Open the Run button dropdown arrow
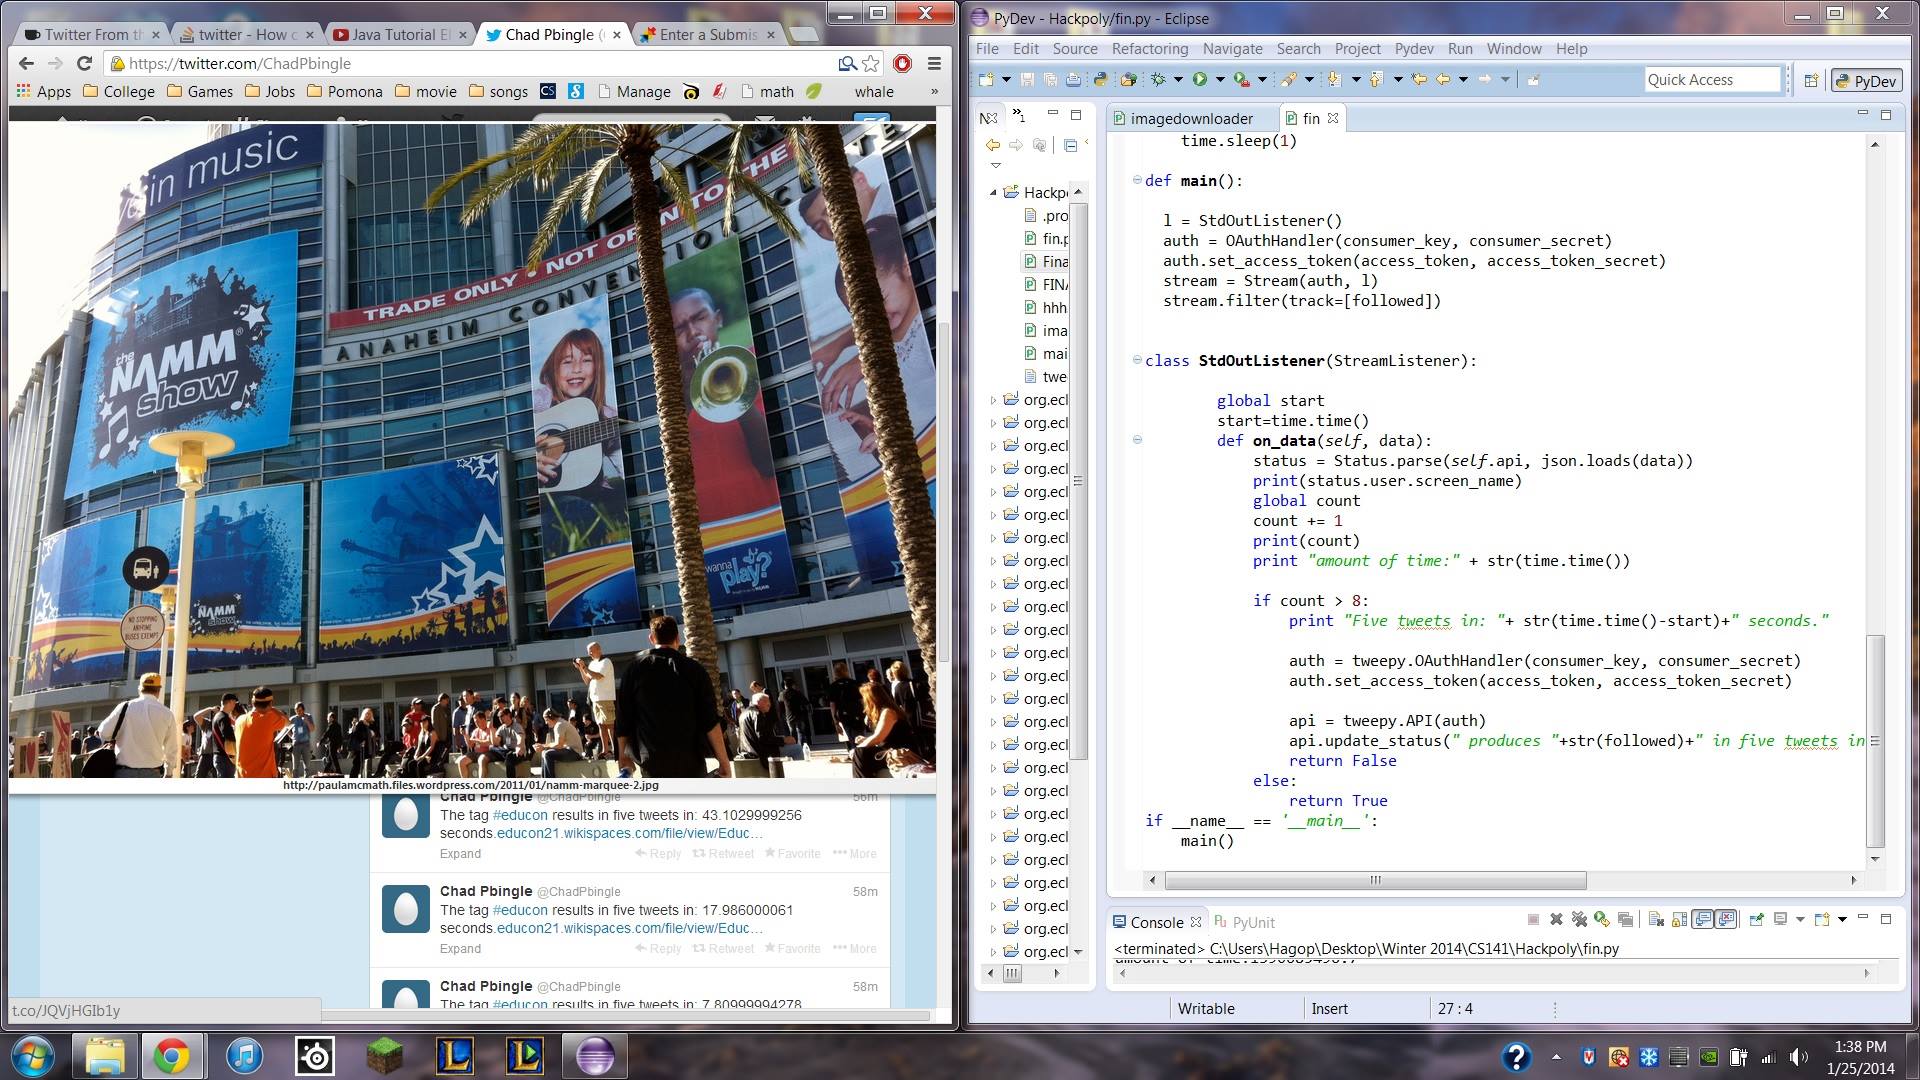The width and height of the screenshot is (1920, 1080). pos(1220,80)
